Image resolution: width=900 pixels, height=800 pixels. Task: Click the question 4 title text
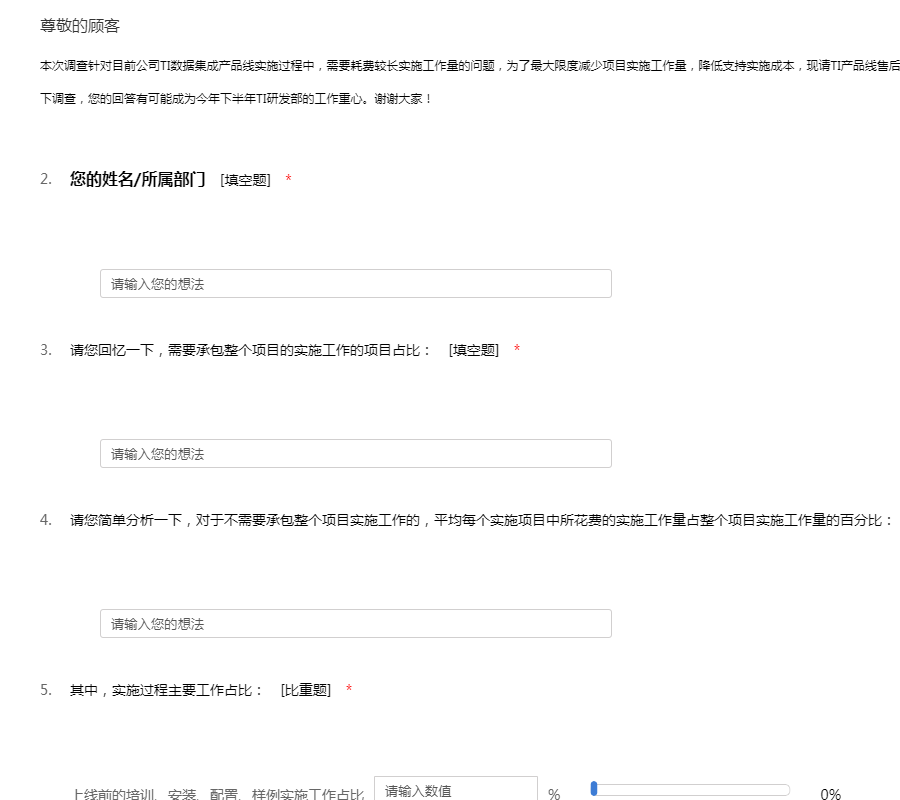[480, 520]
